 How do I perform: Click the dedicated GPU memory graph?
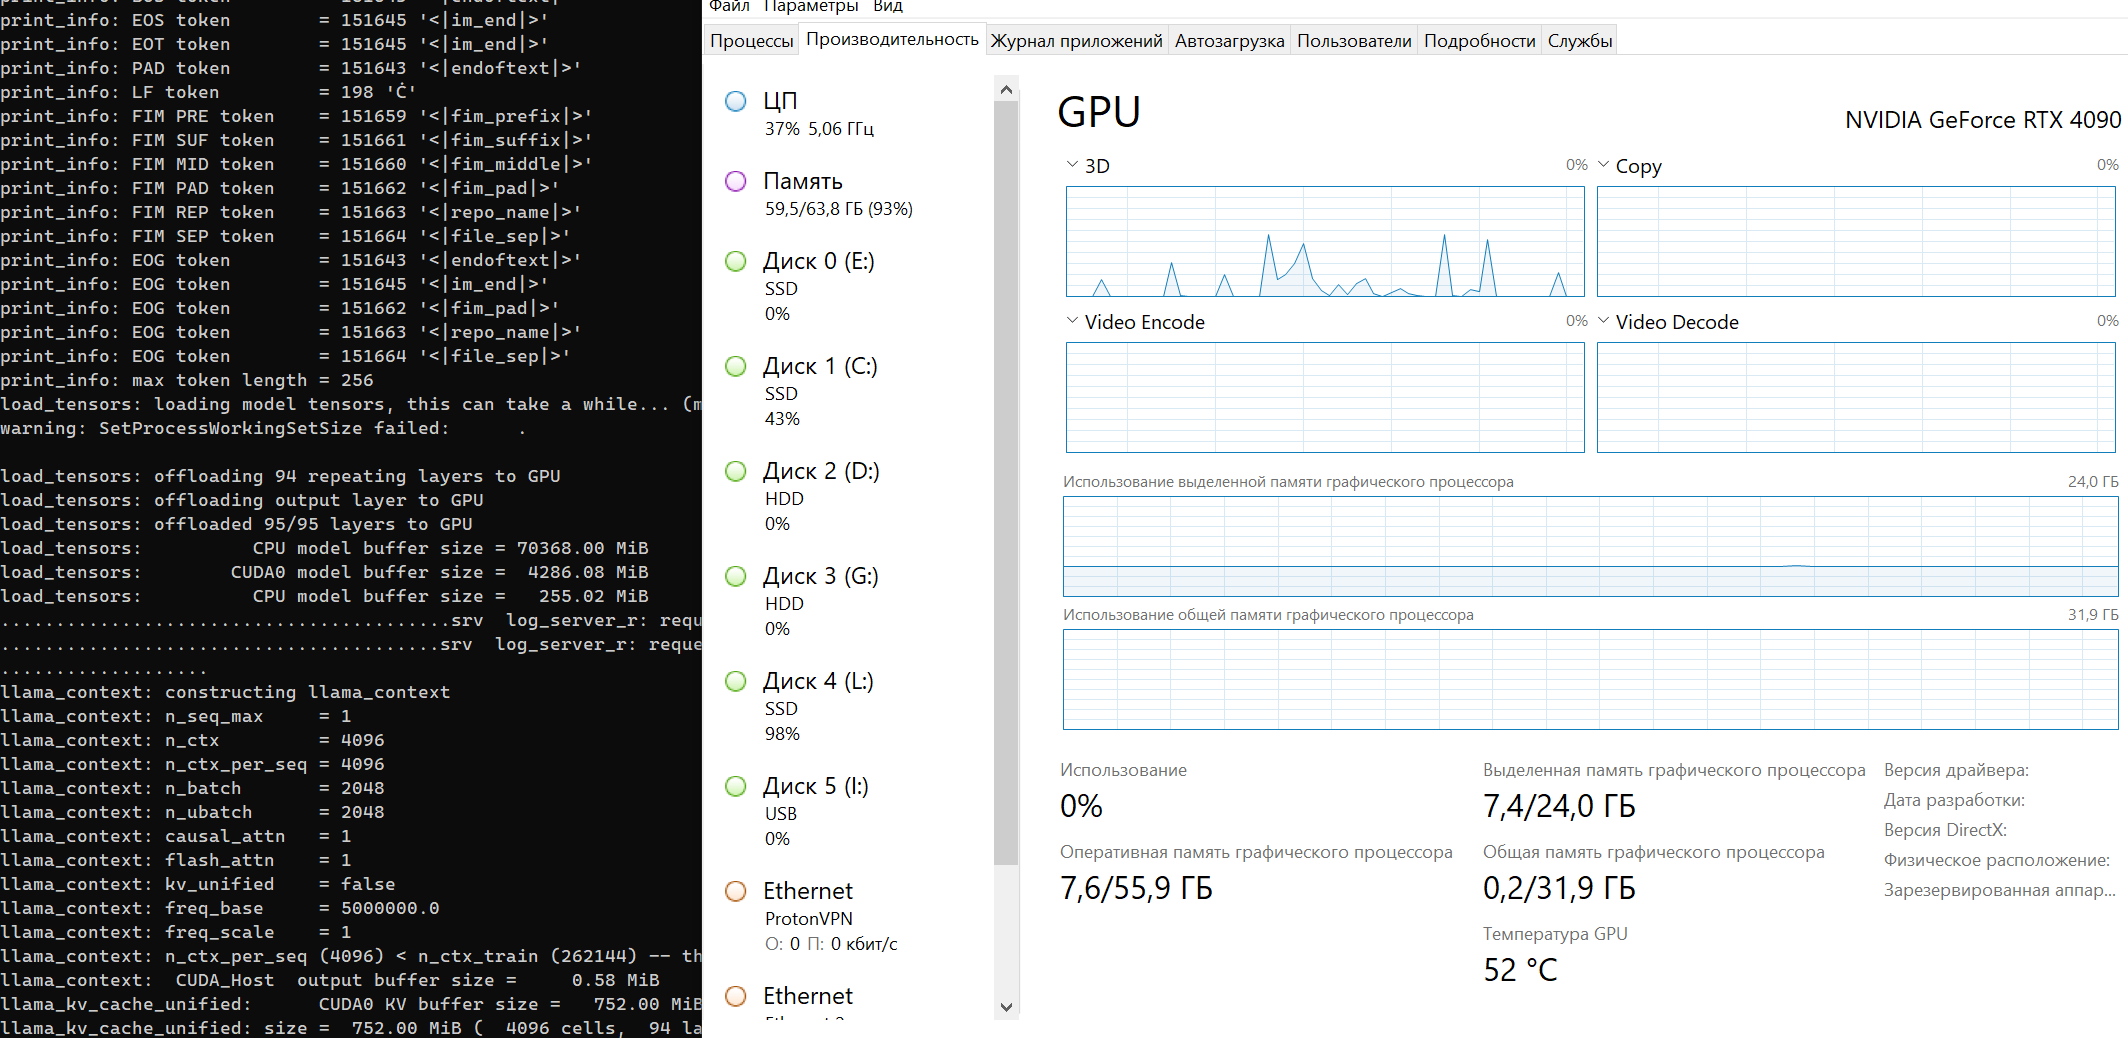[x=1591, y=546]
